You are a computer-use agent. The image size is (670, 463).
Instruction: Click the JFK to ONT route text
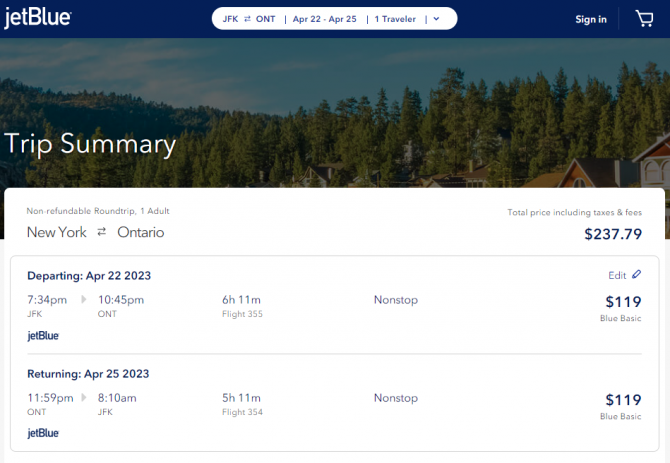249,19
